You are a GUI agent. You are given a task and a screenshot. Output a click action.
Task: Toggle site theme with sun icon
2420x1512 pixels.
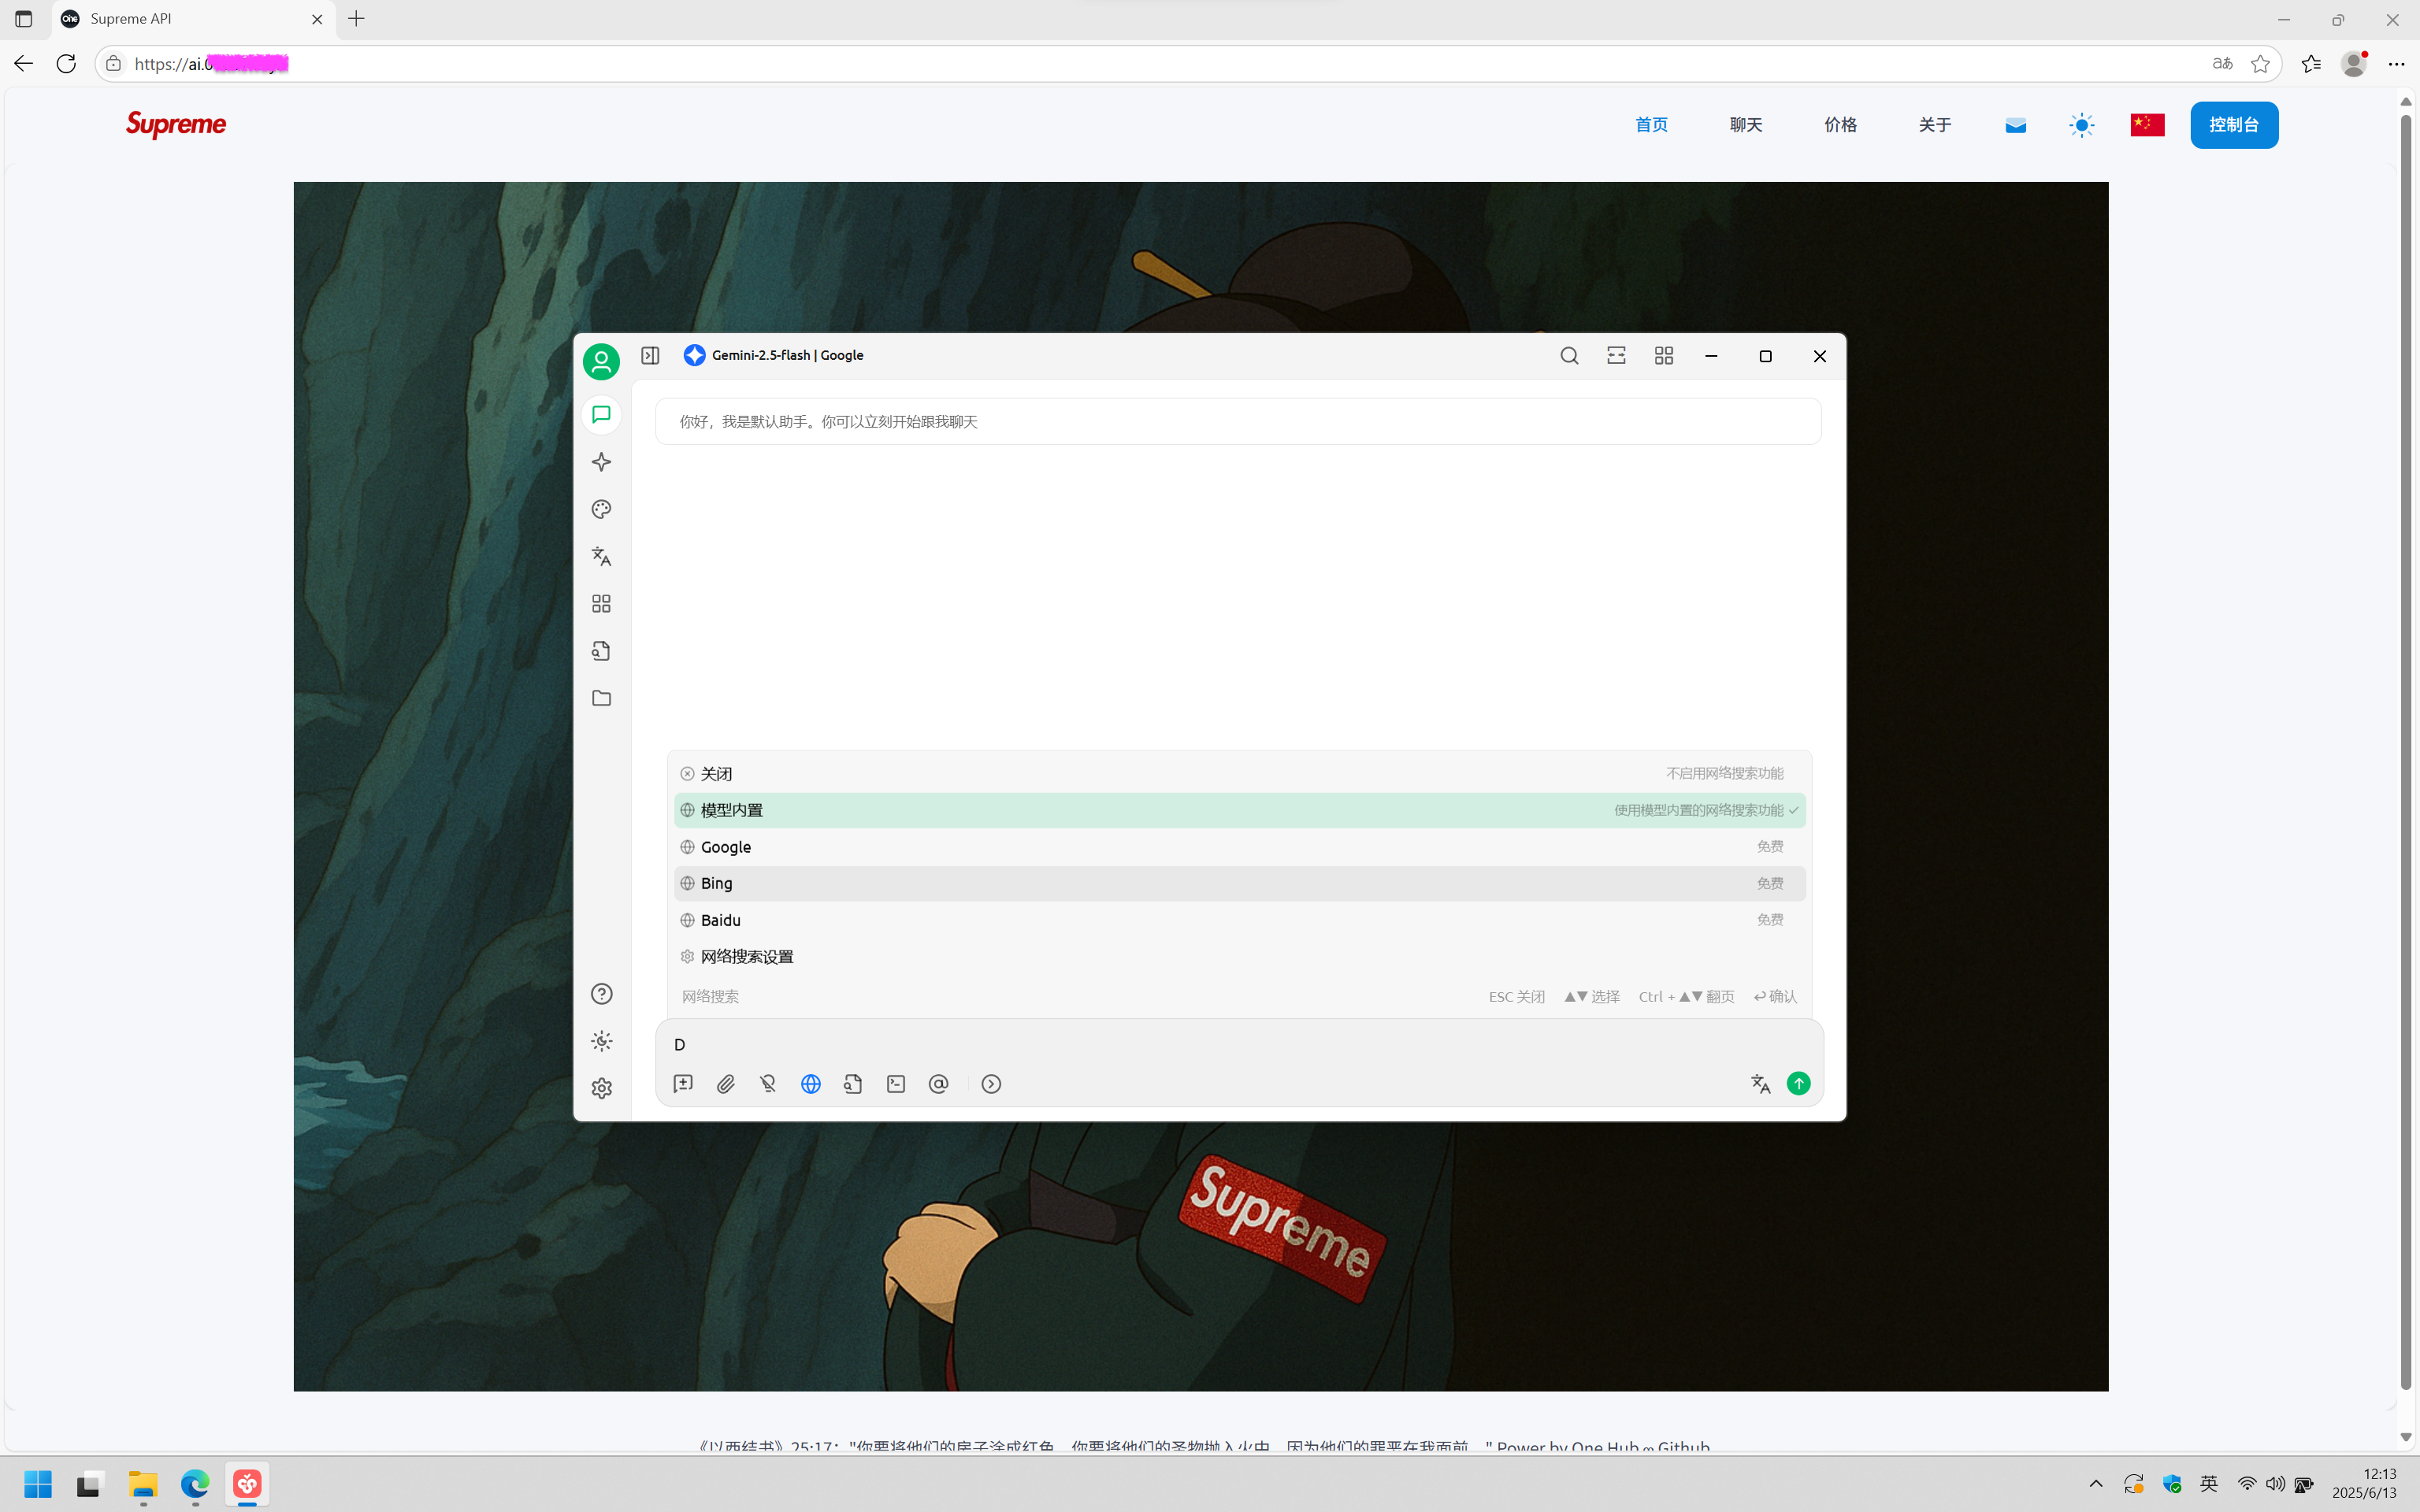click(x=2082, y=125)
